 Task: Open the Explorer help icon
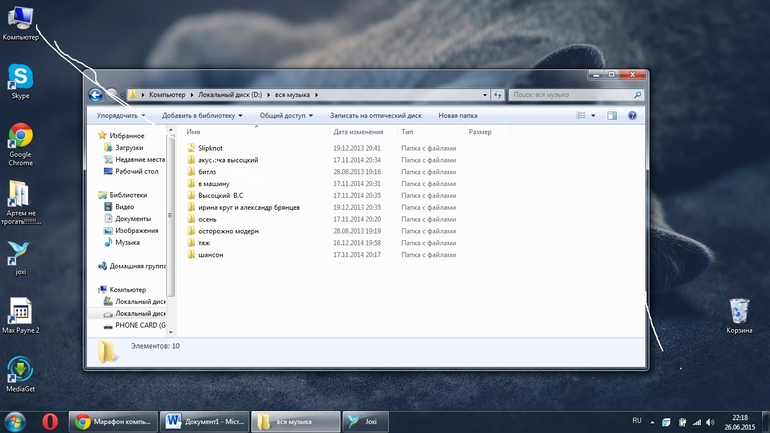(632, 116)
